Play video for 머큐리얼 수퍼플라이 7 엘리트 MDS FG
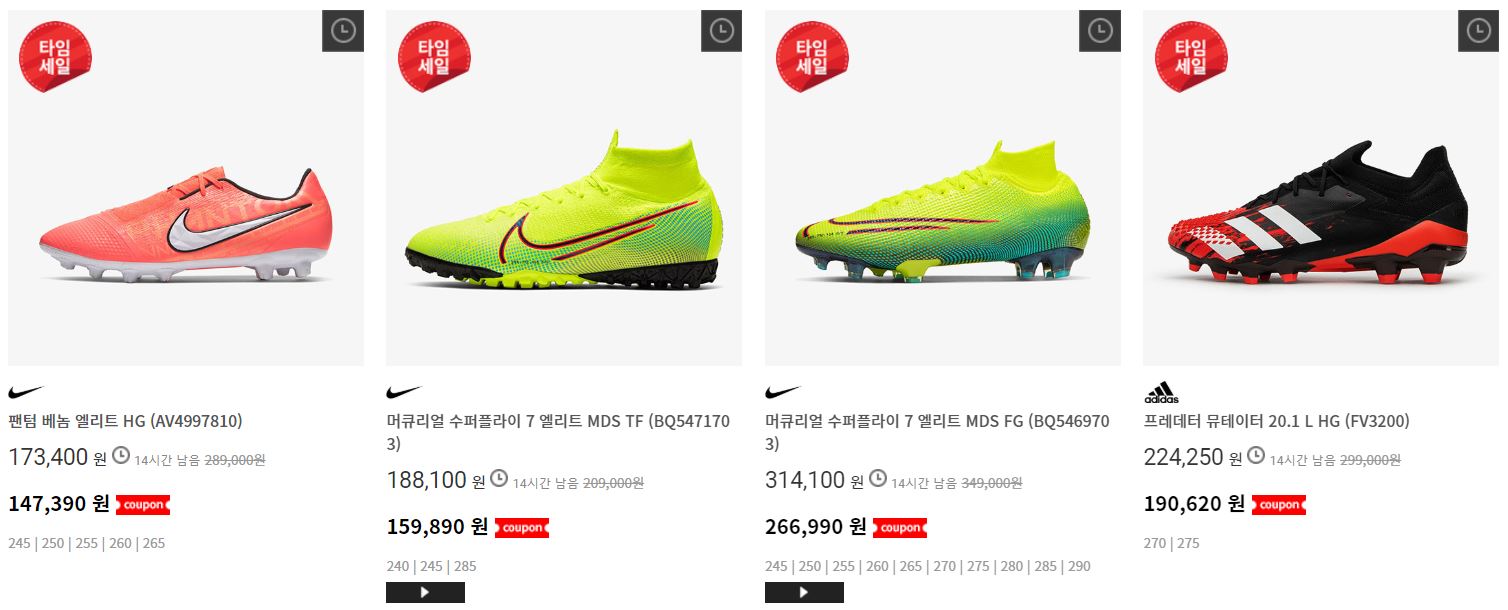Screen dimensions: 1508x610 tap(804, 592)
